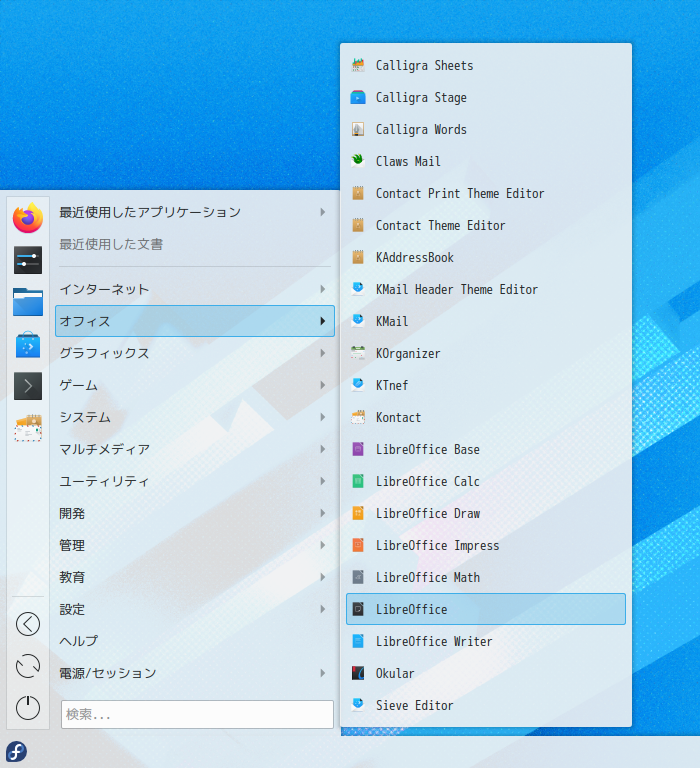Viewport: 700px width, 768px height.
Task: Open the Kontact mail icon in sidebar
Action: pyautogui.click(x=28, y=428)
